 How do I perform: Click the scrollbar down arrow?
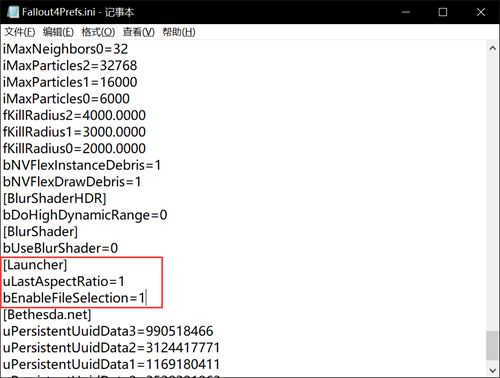point(492,370)
